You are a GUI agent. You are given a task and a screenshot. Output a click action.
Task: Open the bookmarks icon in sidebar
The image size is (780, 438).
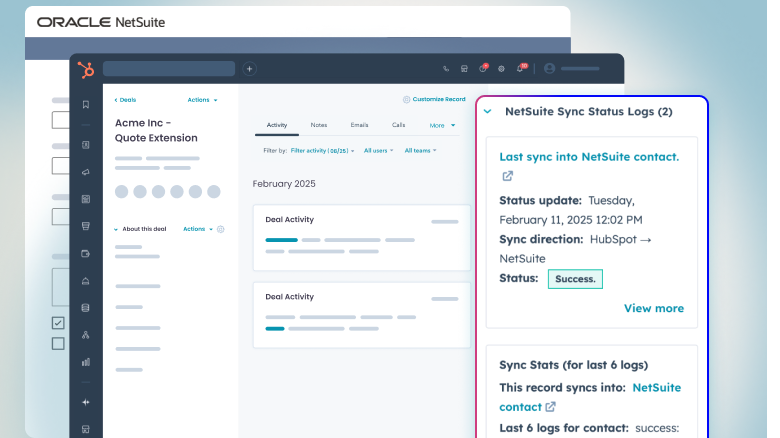coord(86,104)
